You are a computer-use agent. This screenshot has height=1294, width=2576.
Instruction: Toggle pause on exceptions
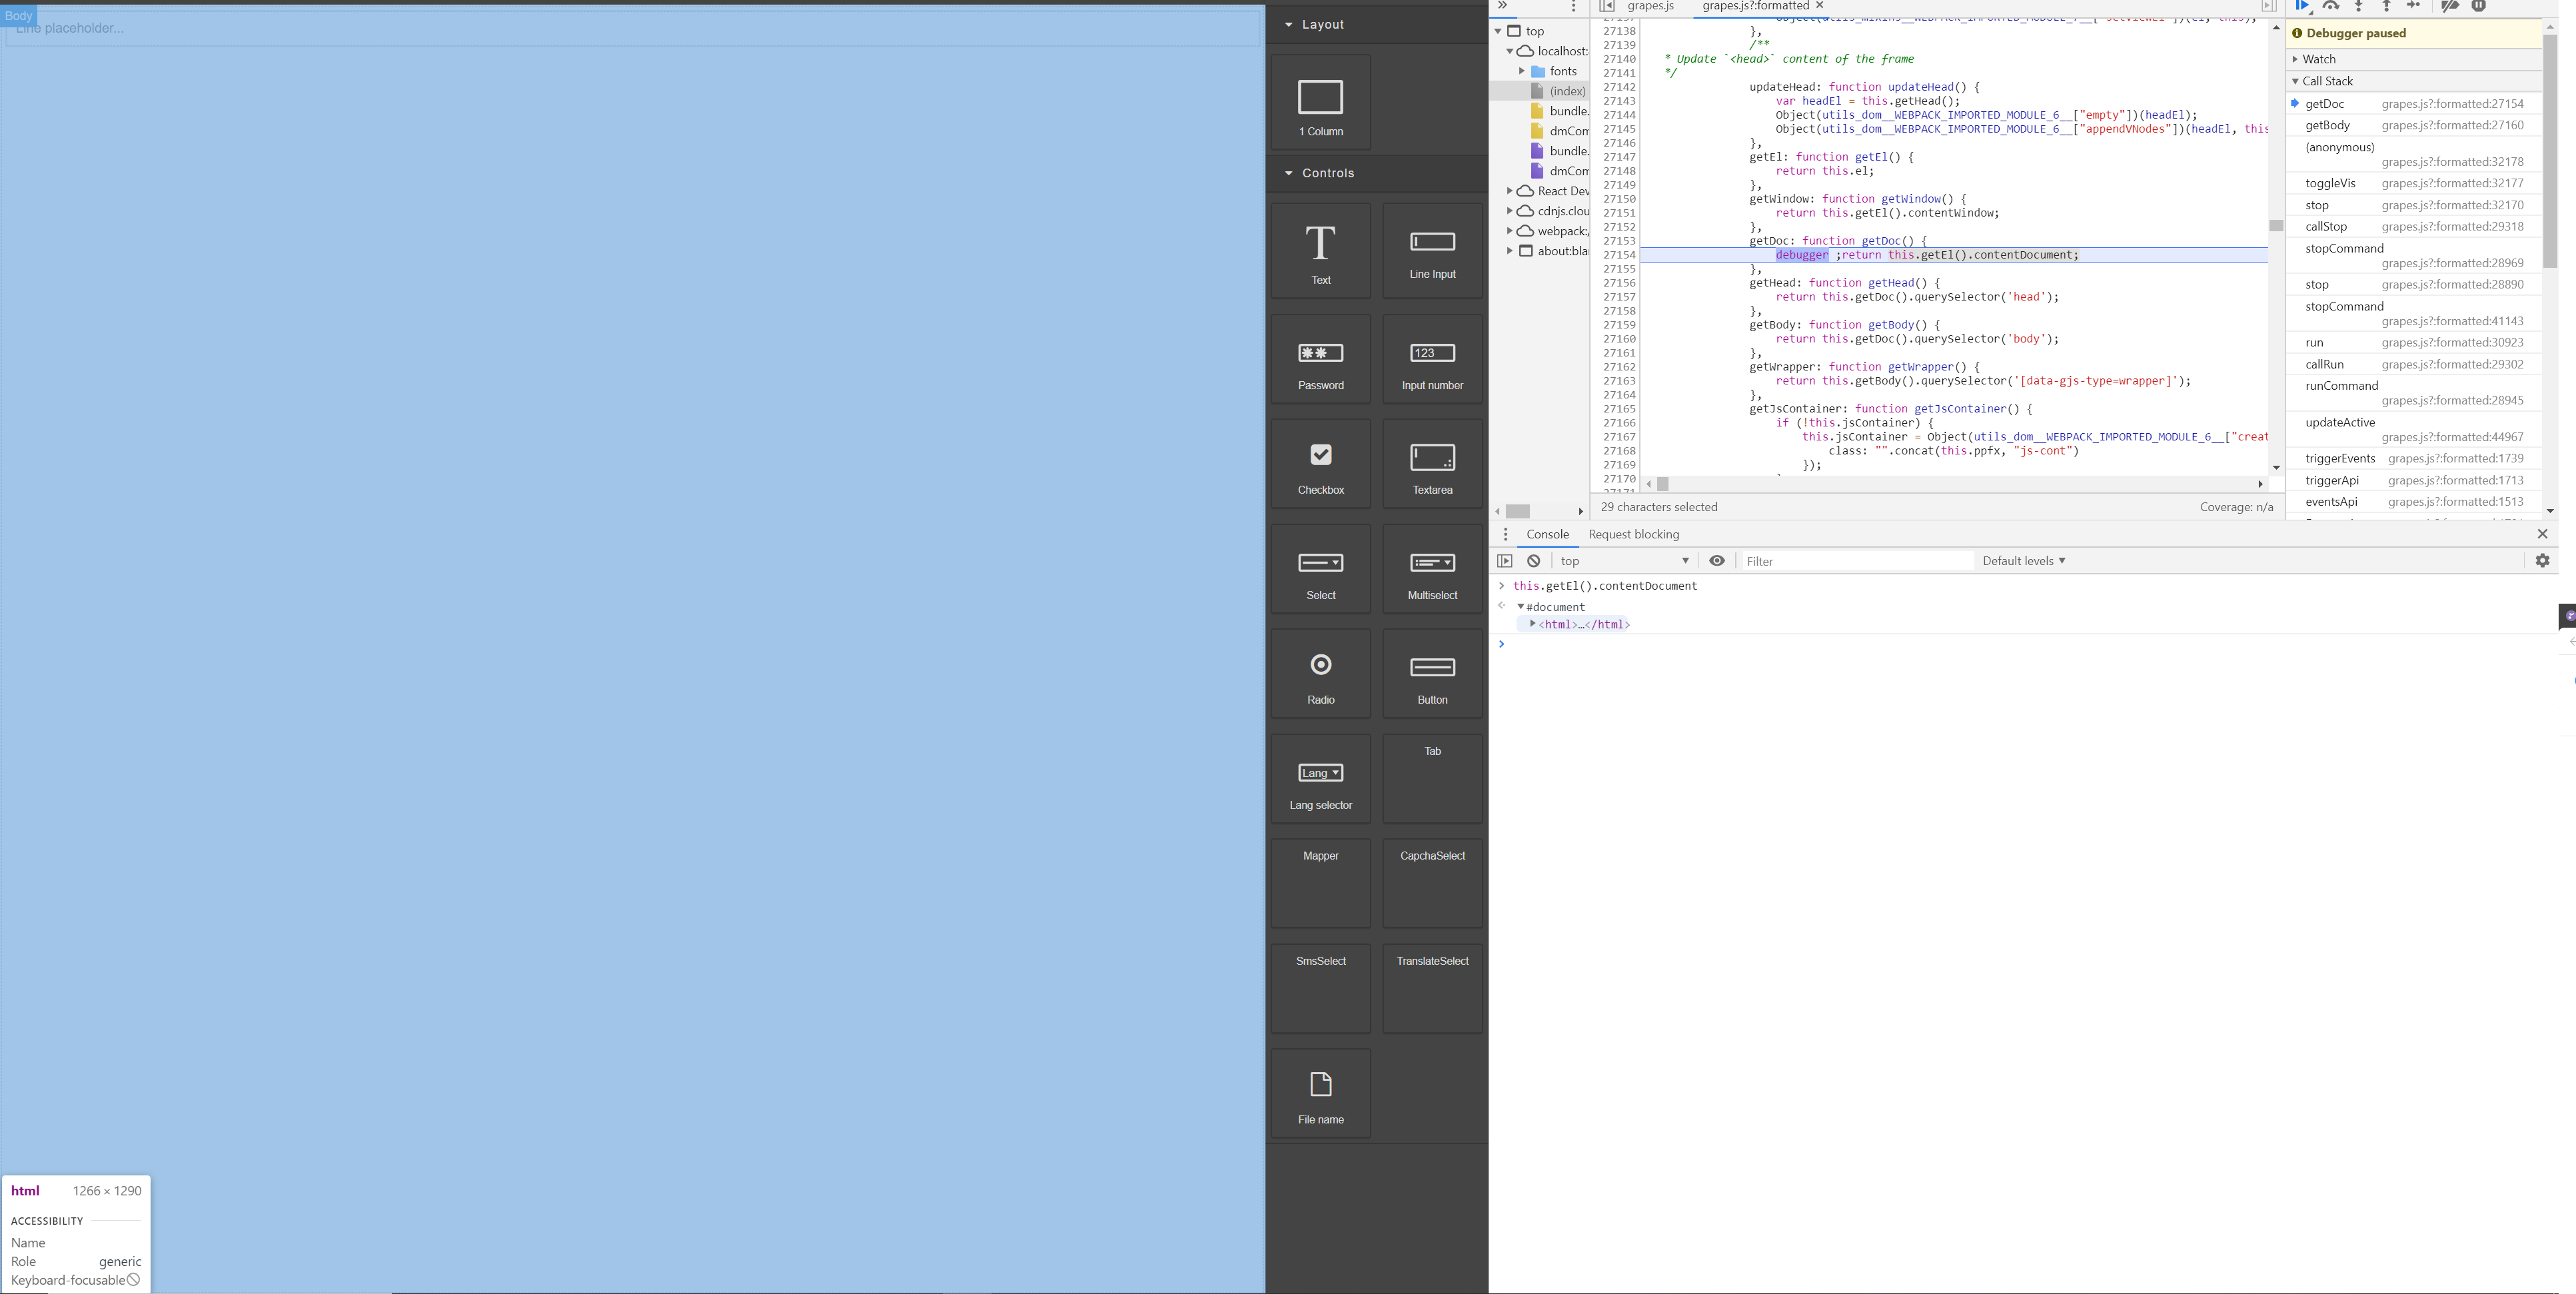coord(2479,6)
